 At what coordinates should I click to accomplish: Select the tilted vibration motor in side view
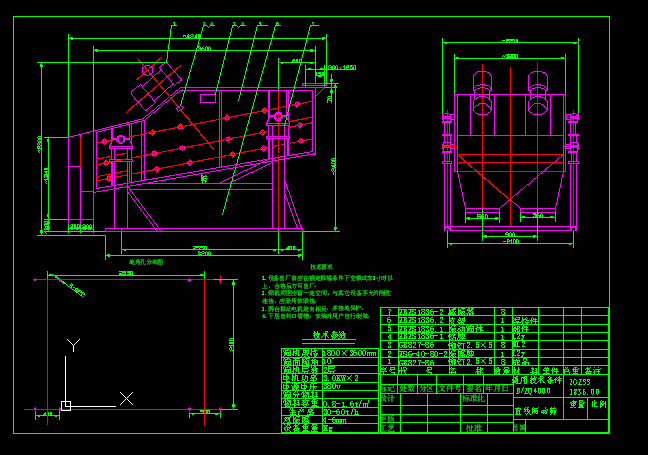coord(156,86)
